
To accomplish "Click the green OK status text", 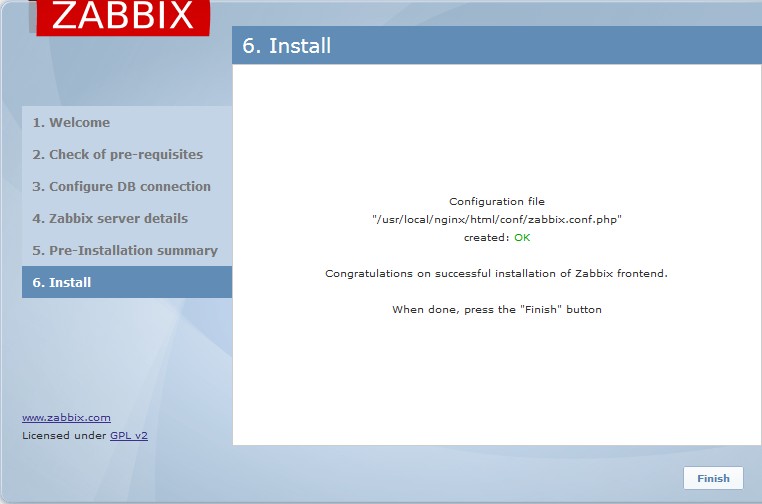I will tap(522, 238).
